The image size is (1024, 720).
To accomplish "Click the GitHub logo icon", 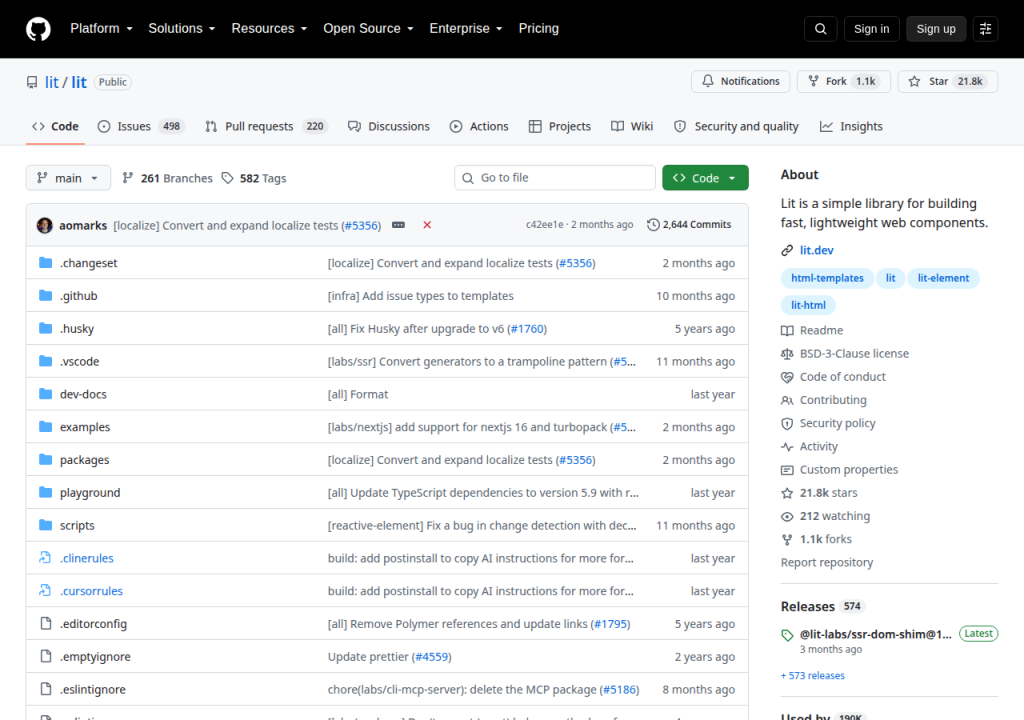I will tap(38, 29).
